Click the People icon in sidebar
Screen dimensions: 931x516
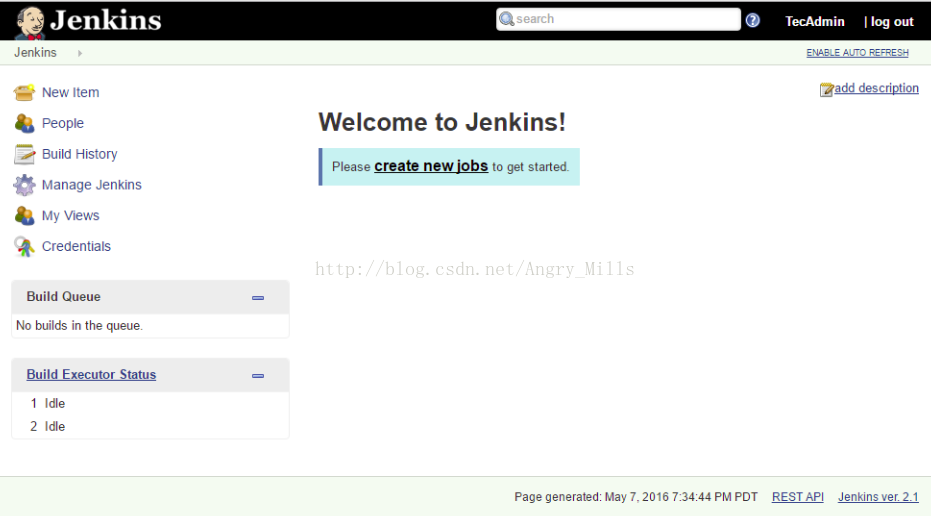point(24,123)
